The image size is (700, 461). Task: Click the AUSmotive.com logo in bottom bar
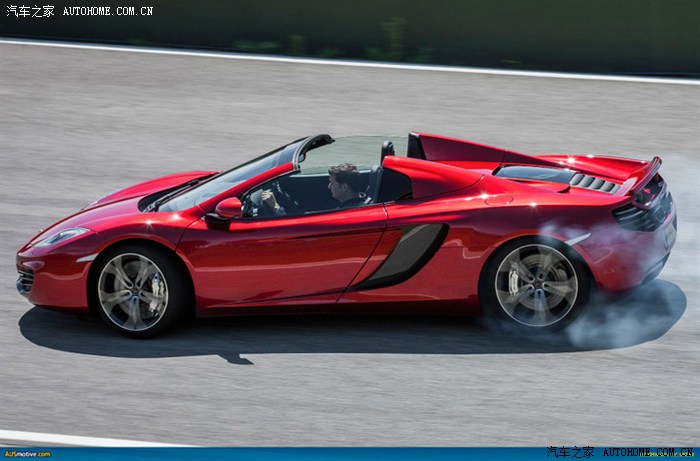pos(27,454)
